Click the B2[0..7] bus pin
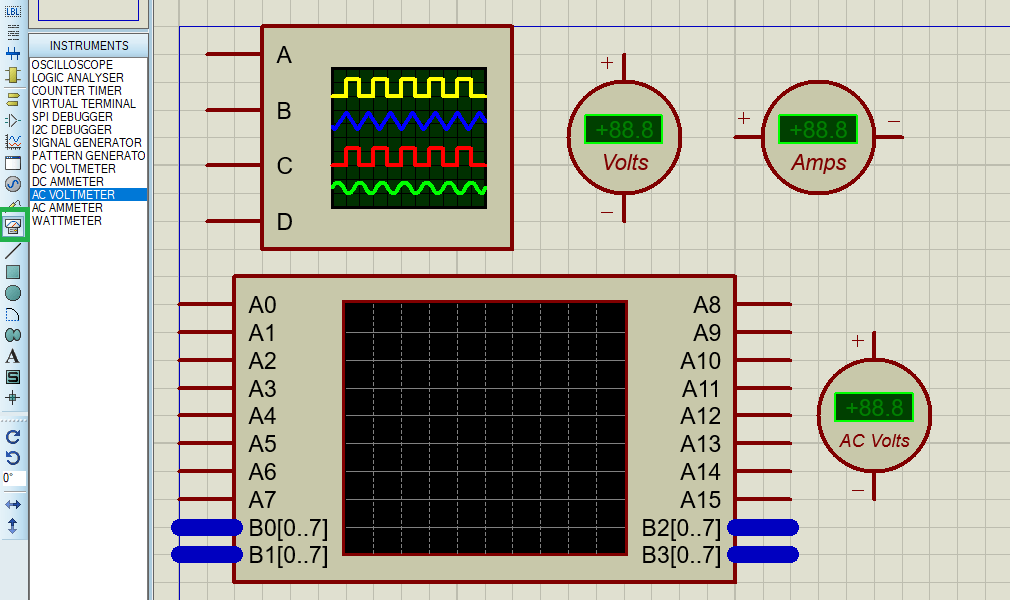Image resolution: width=1010 pixels, height=600 pixels. coord(763,527)
